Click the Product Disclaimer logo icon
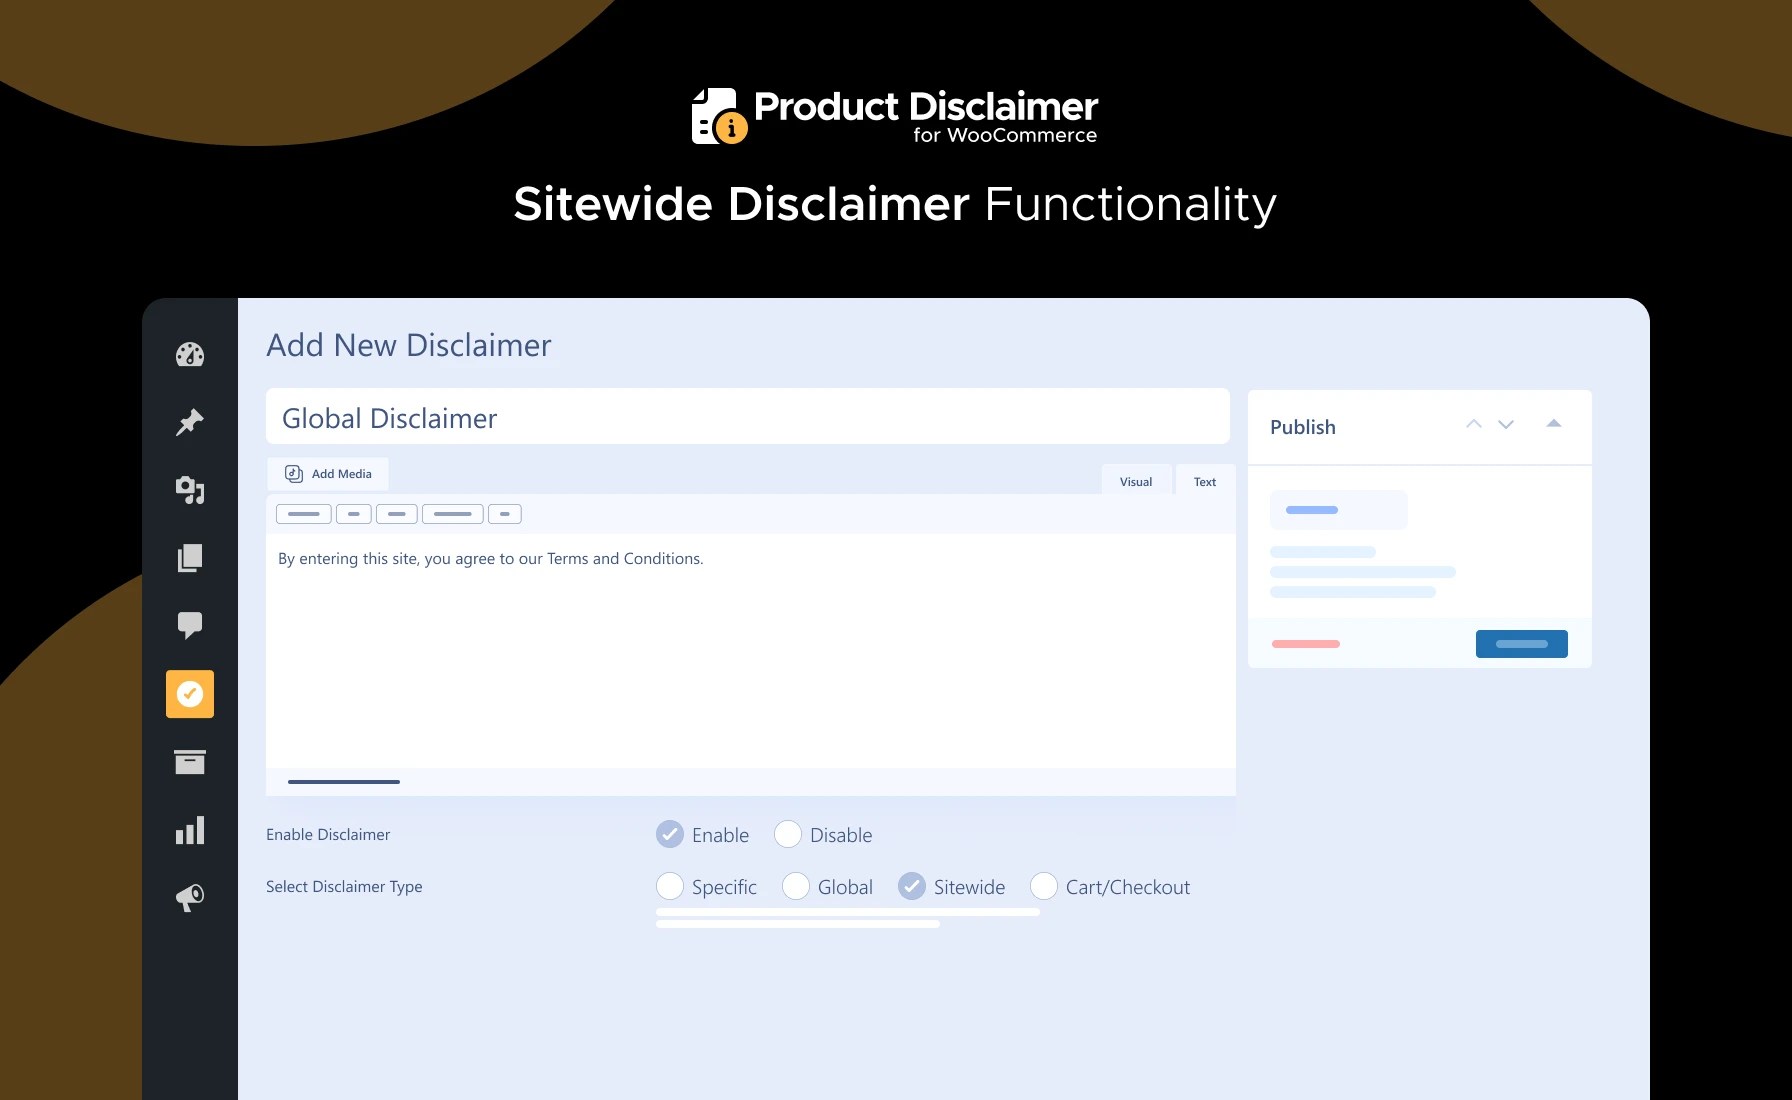The image size is (1792, 1100). tap(720, 116)
